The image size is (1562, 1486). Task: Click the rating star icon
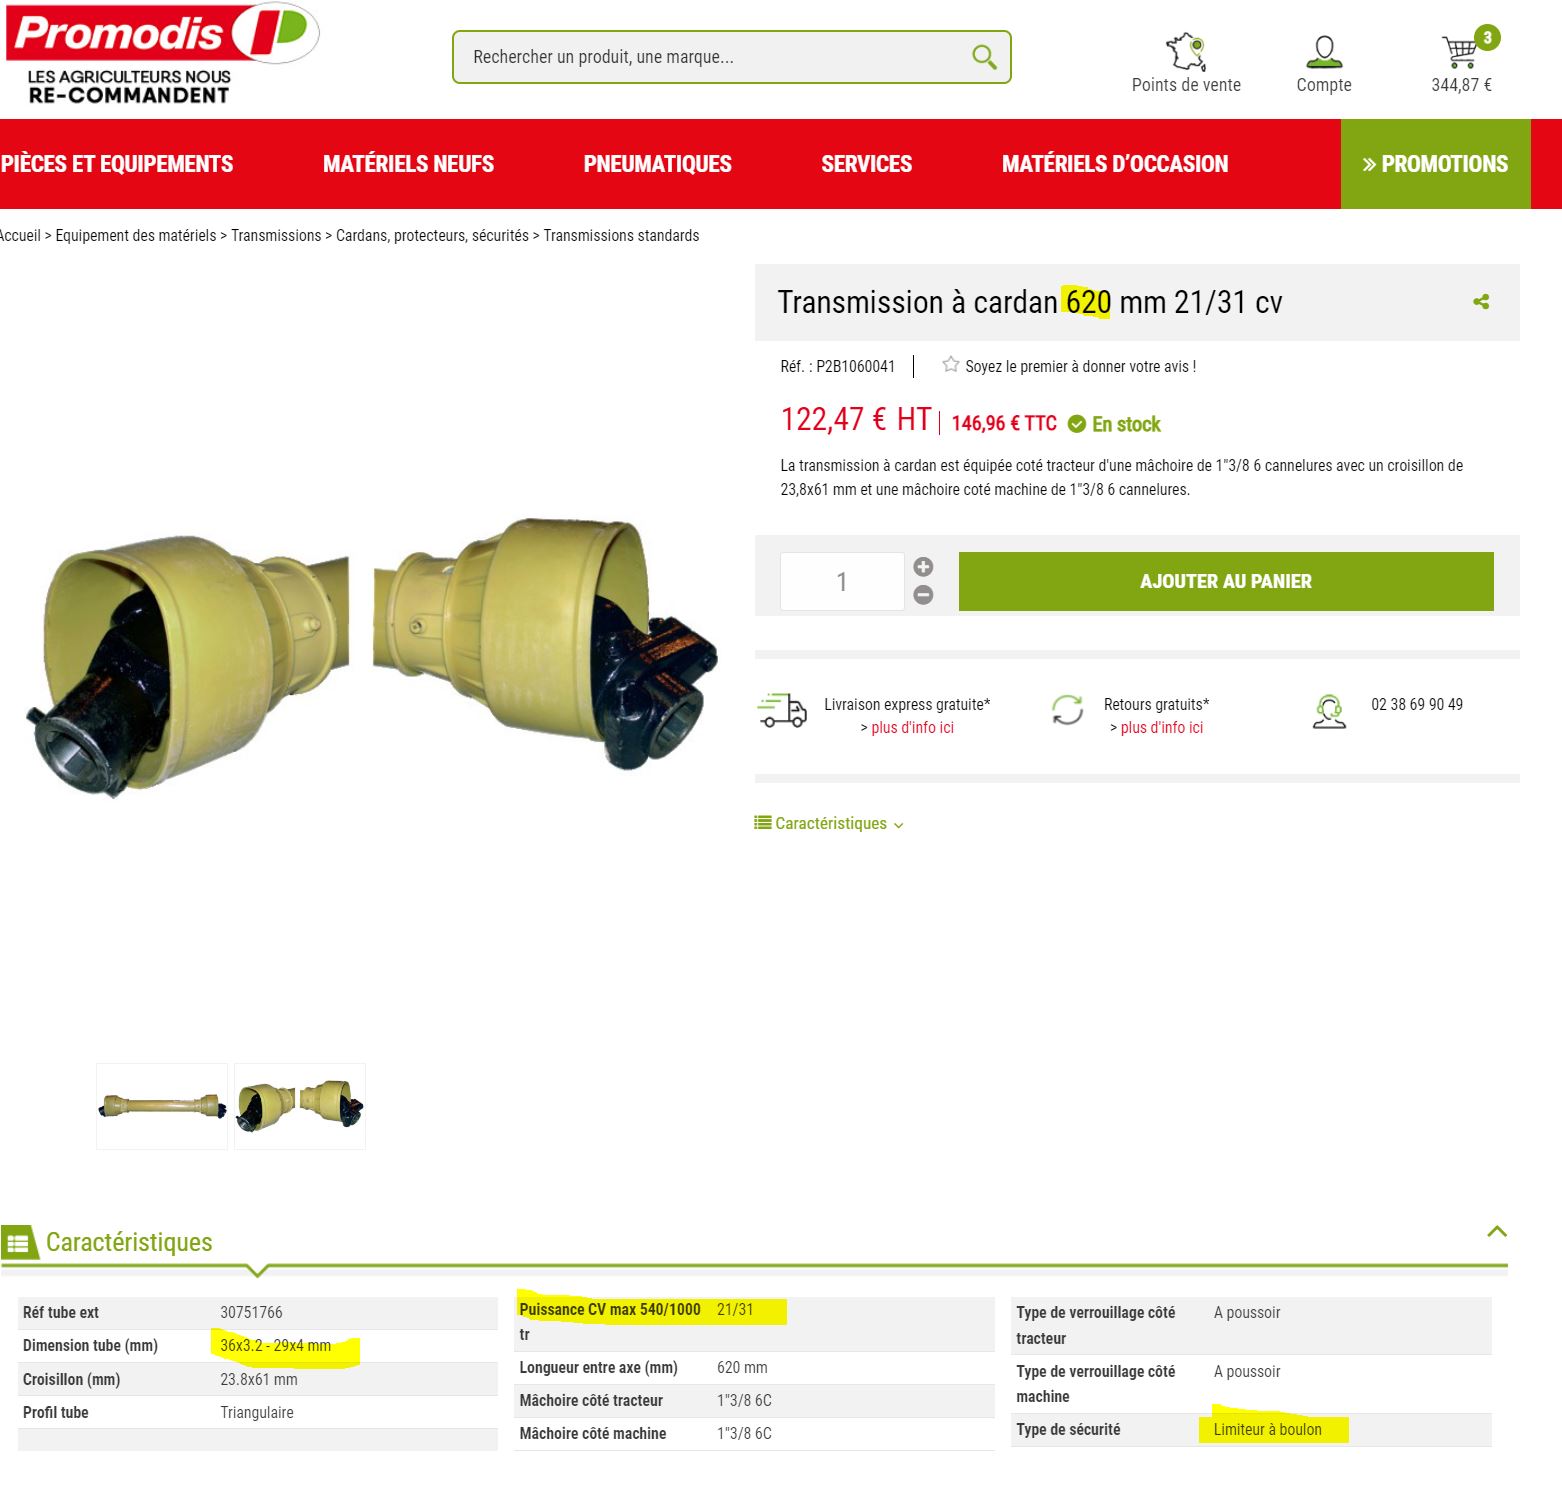click(950, 365)
